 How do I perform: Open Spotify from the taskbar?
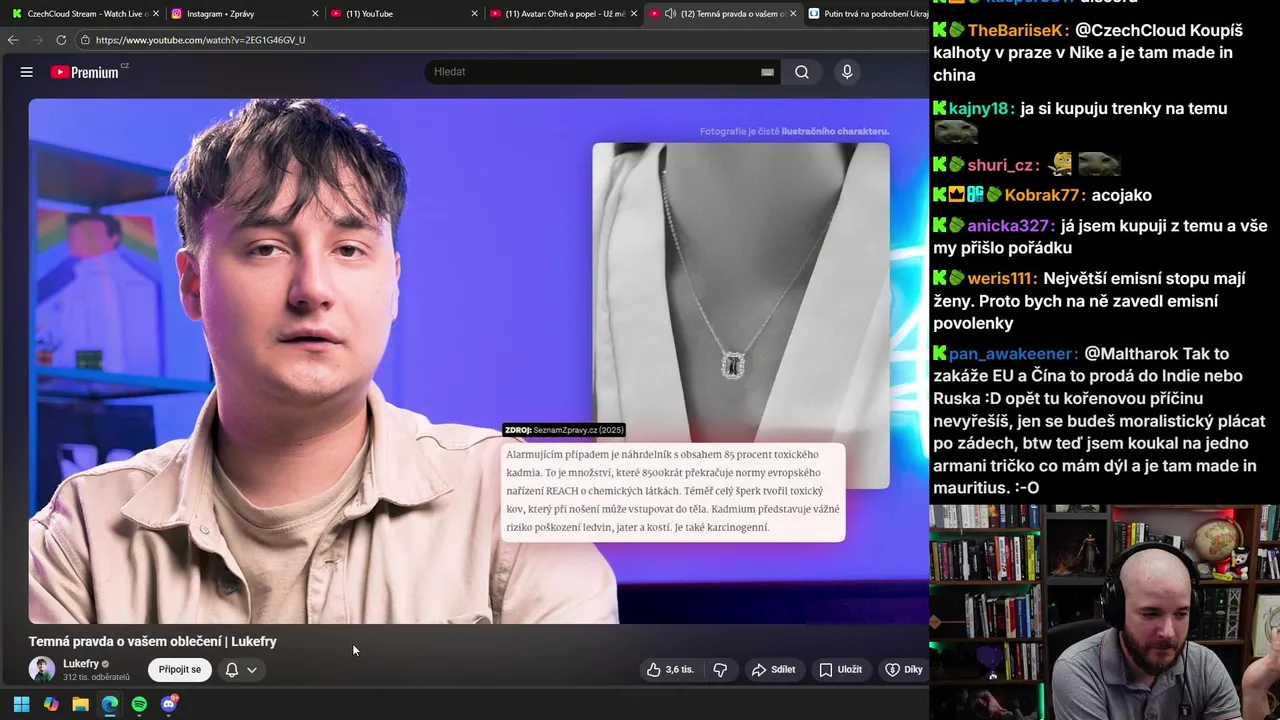pyautogui.click(x=139, y=704)
